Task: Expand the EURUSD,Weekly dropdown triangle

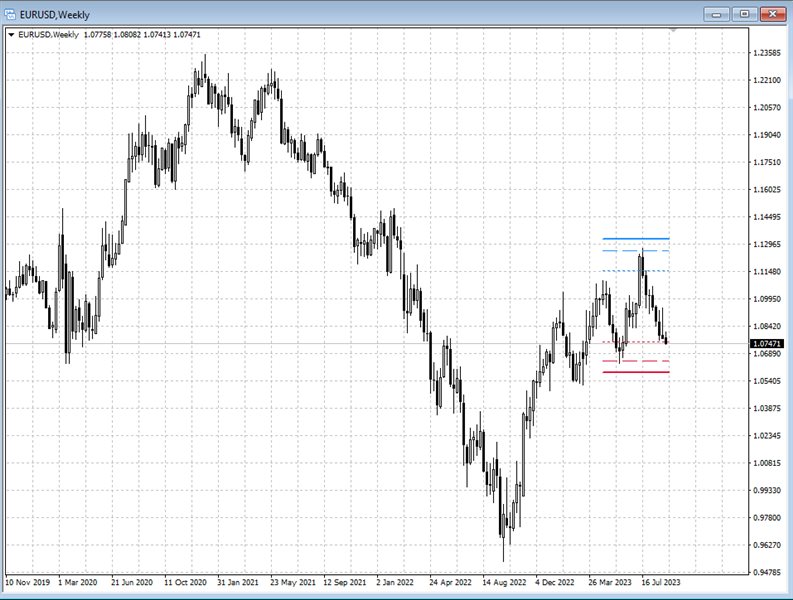Action: pyautogui.click(x=11, y=35)
